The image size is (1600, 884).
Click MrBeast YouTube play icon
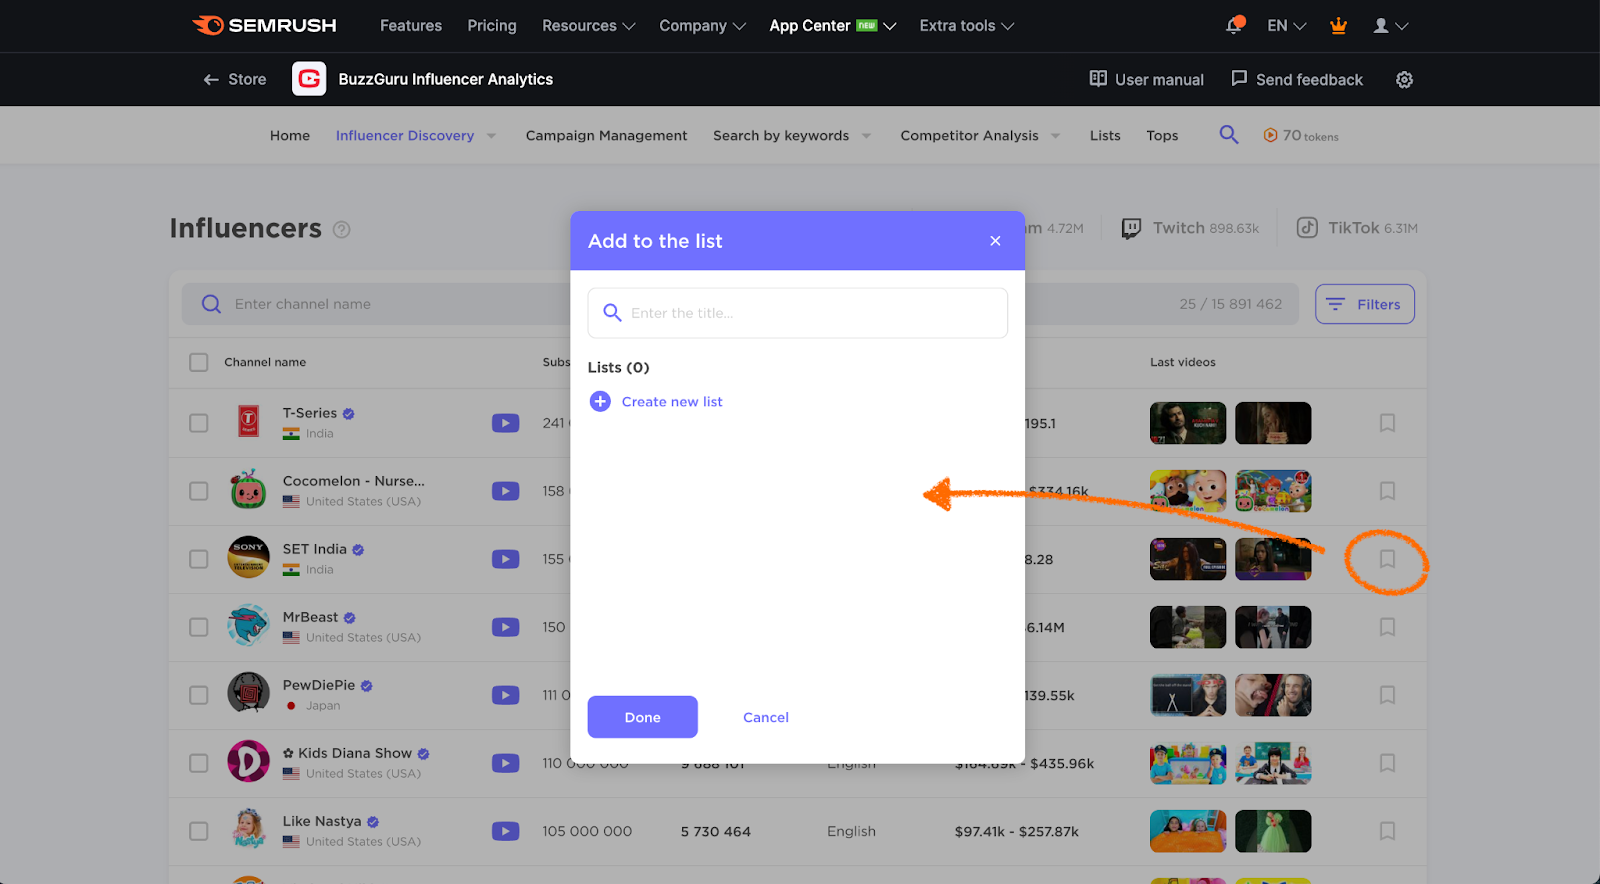[x=505, y=627]
